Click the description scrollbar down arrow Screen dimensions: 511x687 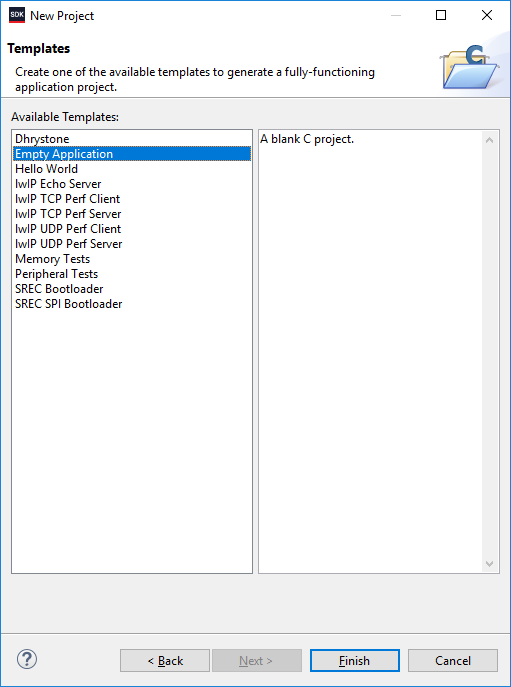coord(490,563)
